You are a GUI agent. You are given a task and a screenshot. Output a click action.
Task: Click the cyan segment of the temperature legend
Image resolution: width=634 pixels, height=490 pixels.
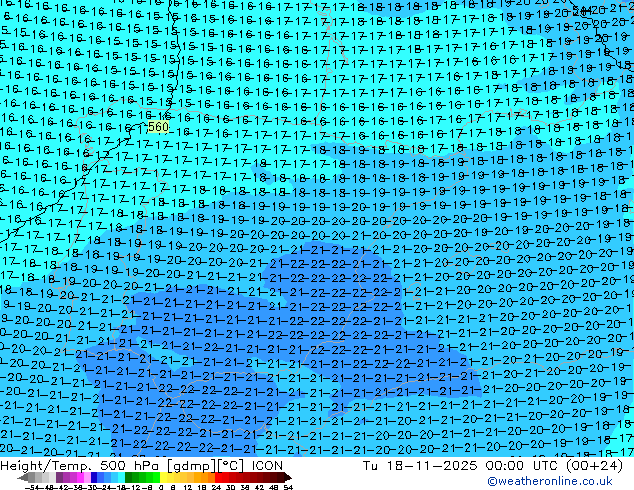click(x=121, y=477)
